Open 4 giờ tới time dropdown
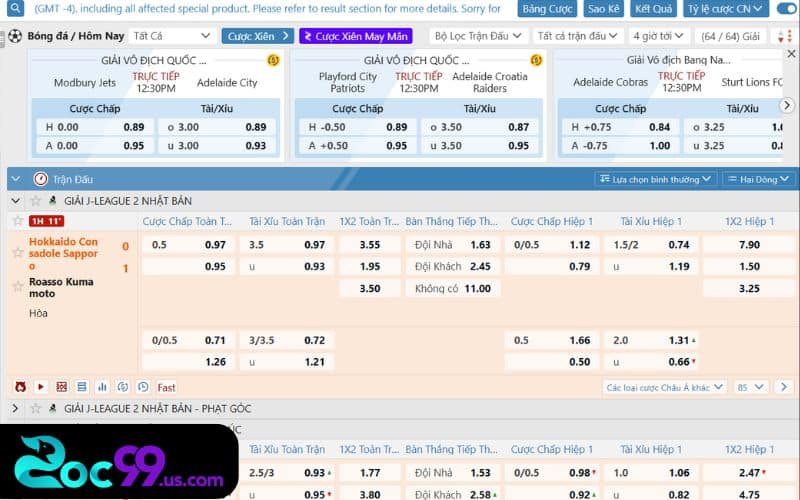Screen dimensions: 800x500 point(658,36)
